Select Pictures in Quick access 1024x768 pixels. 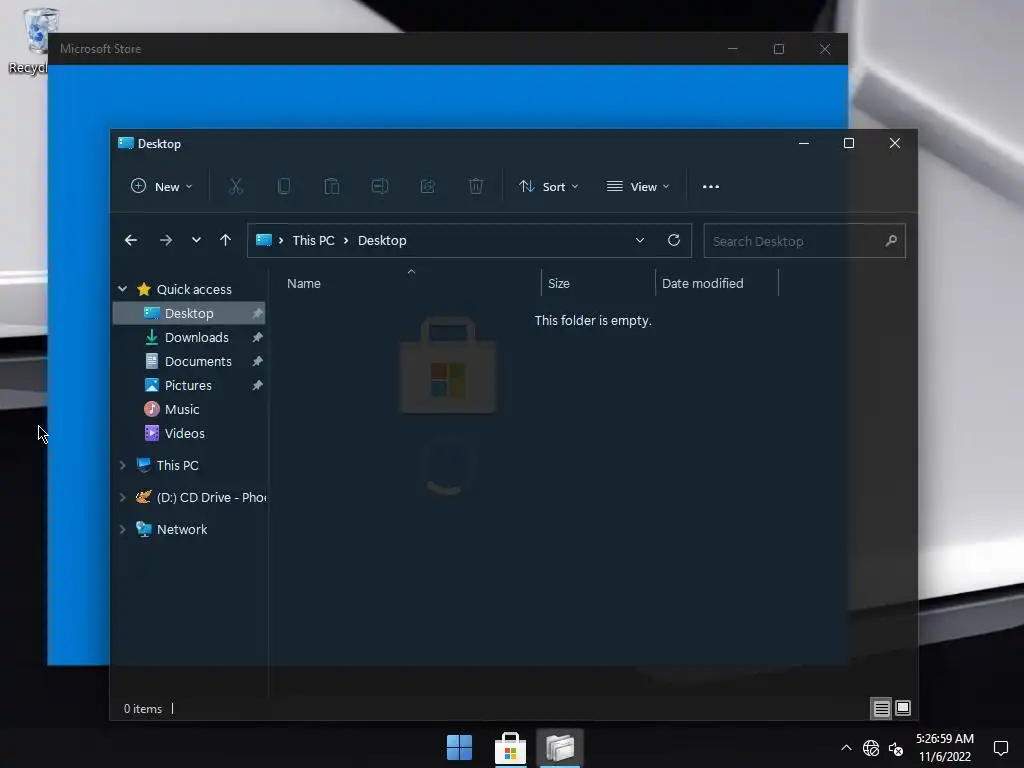pyautogui.click(x=188, y=385)
